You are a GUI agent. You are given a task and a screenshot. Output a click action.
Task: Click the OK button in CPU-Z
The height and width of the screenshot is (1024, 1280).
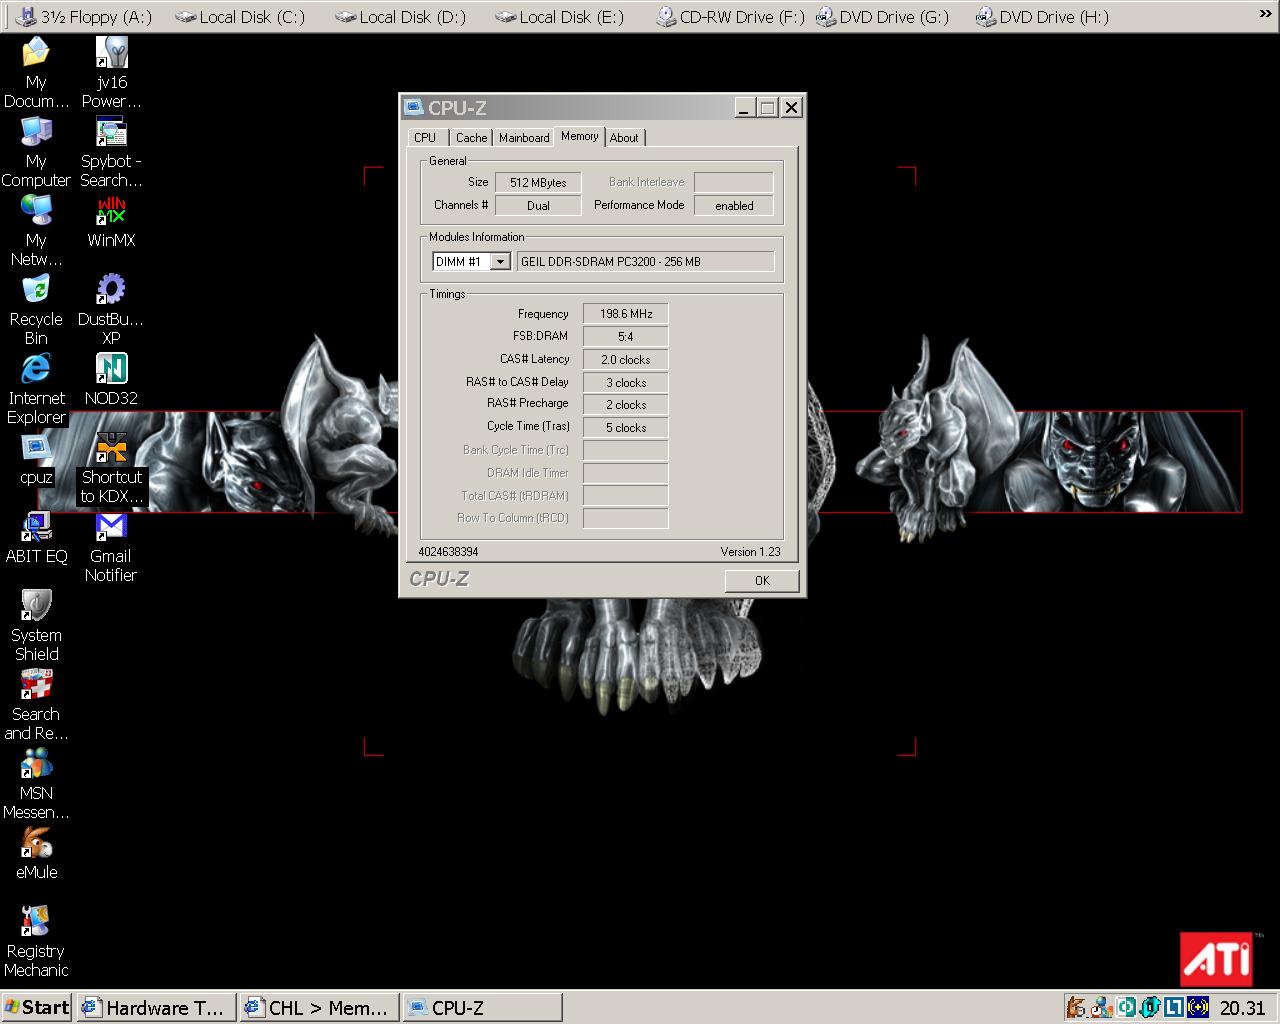(762, 581)
